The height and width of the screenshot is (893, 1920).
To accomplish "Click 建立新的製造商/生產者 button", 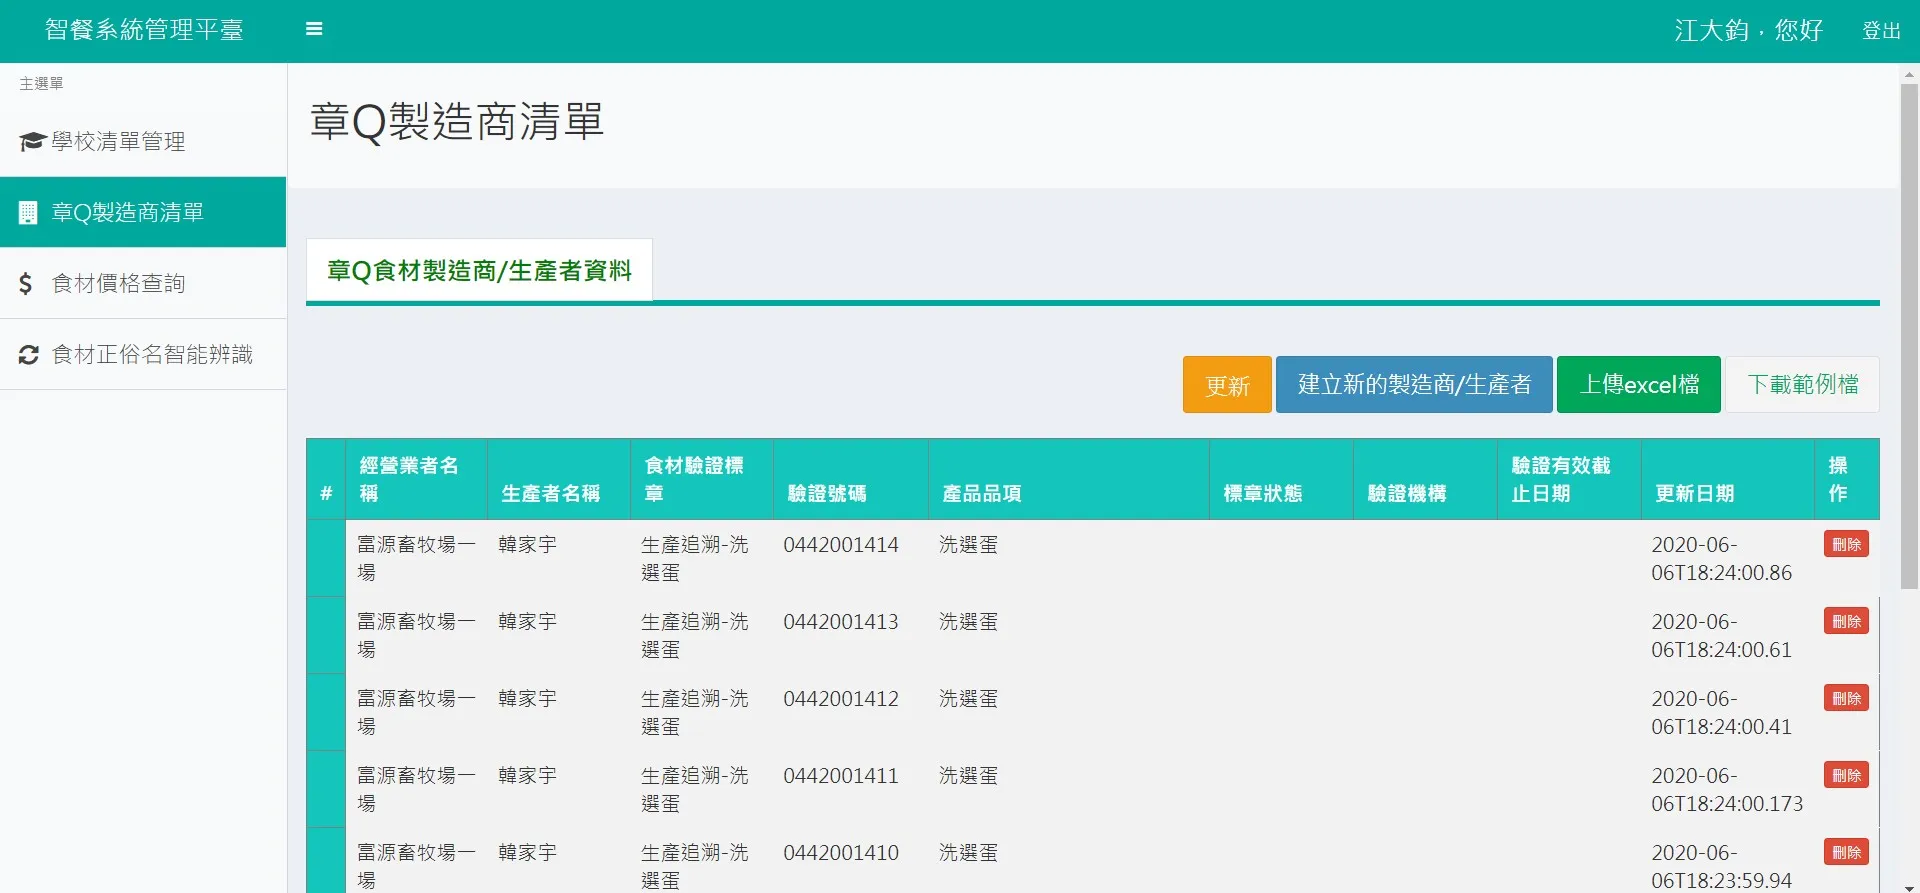I will click(x=1414, y=385).
